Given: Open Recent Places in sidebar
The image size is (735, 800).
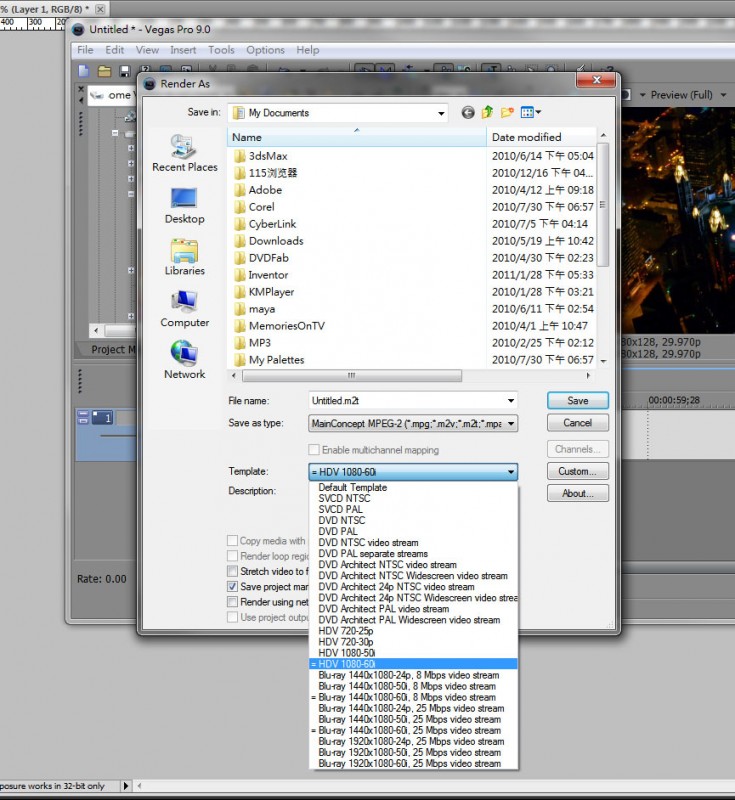Looking at the screenshot, I should tap(184, 154).
